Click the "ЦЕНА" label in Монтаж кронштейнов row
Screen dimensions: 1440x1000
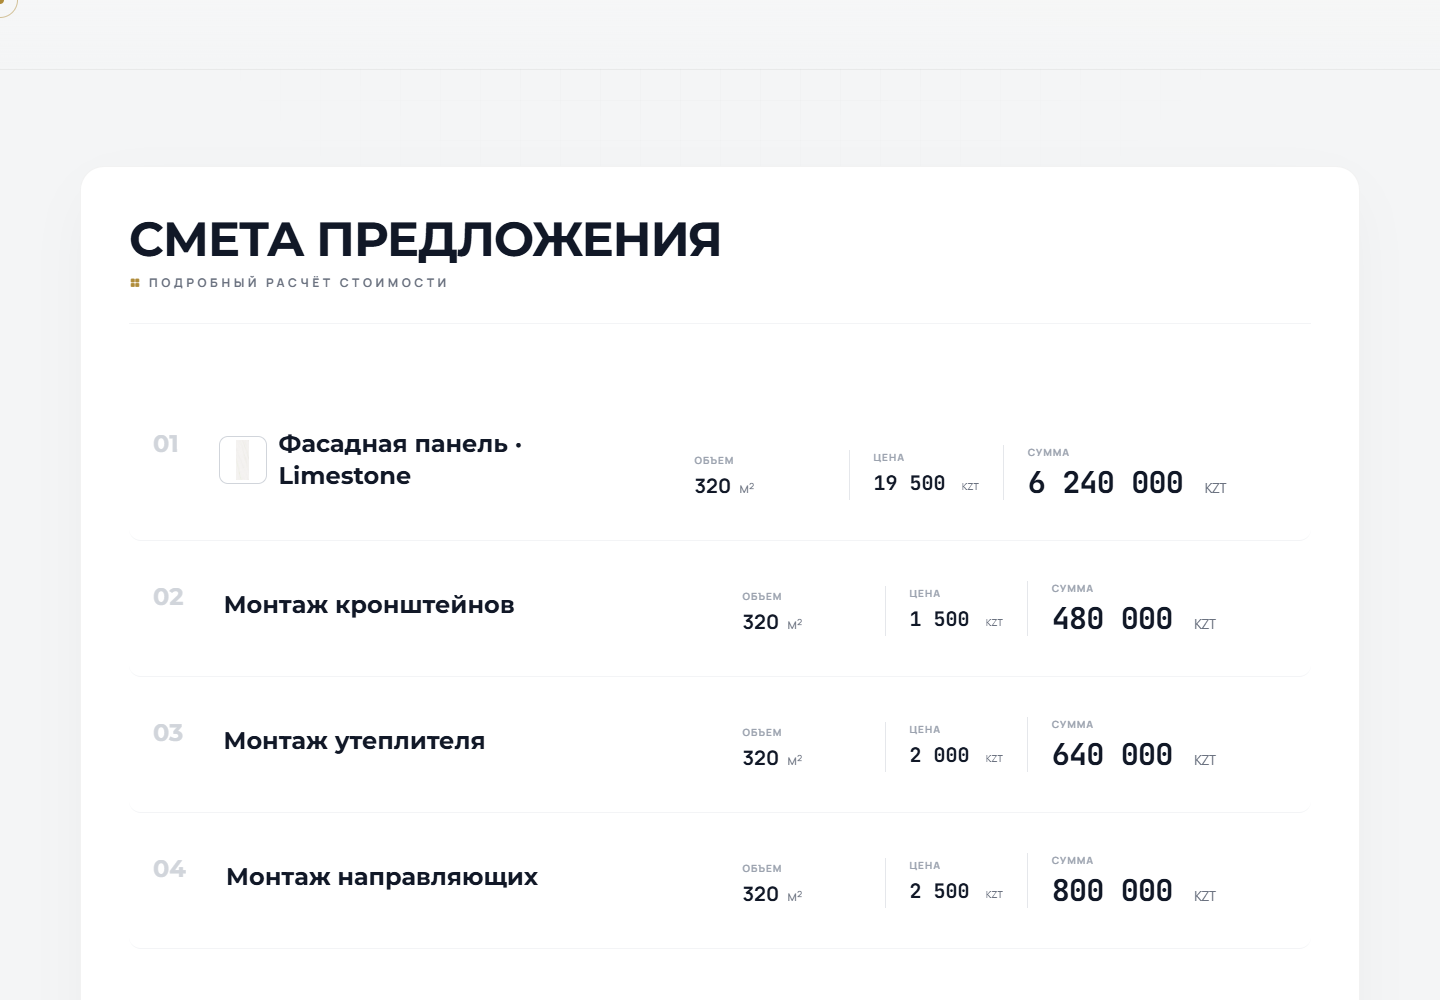pyautogui.click(x=925, y=594)
